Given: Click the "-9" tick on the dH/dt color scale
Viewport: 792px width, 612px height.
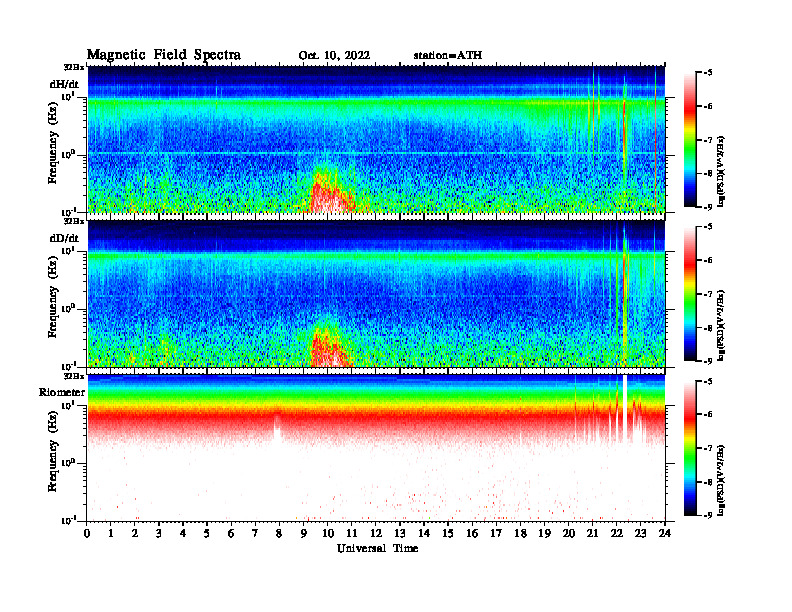Looking at the screenshot, I should (x=707, y=206).
